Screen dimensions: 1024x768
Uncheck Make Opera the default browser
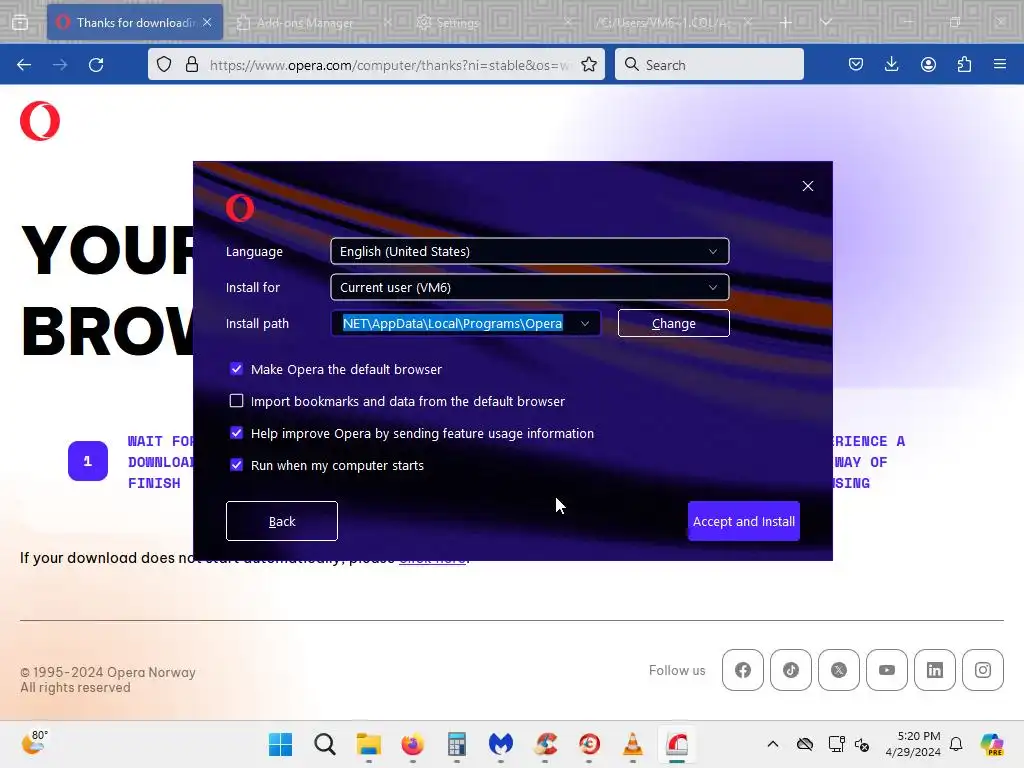[236, 369]
